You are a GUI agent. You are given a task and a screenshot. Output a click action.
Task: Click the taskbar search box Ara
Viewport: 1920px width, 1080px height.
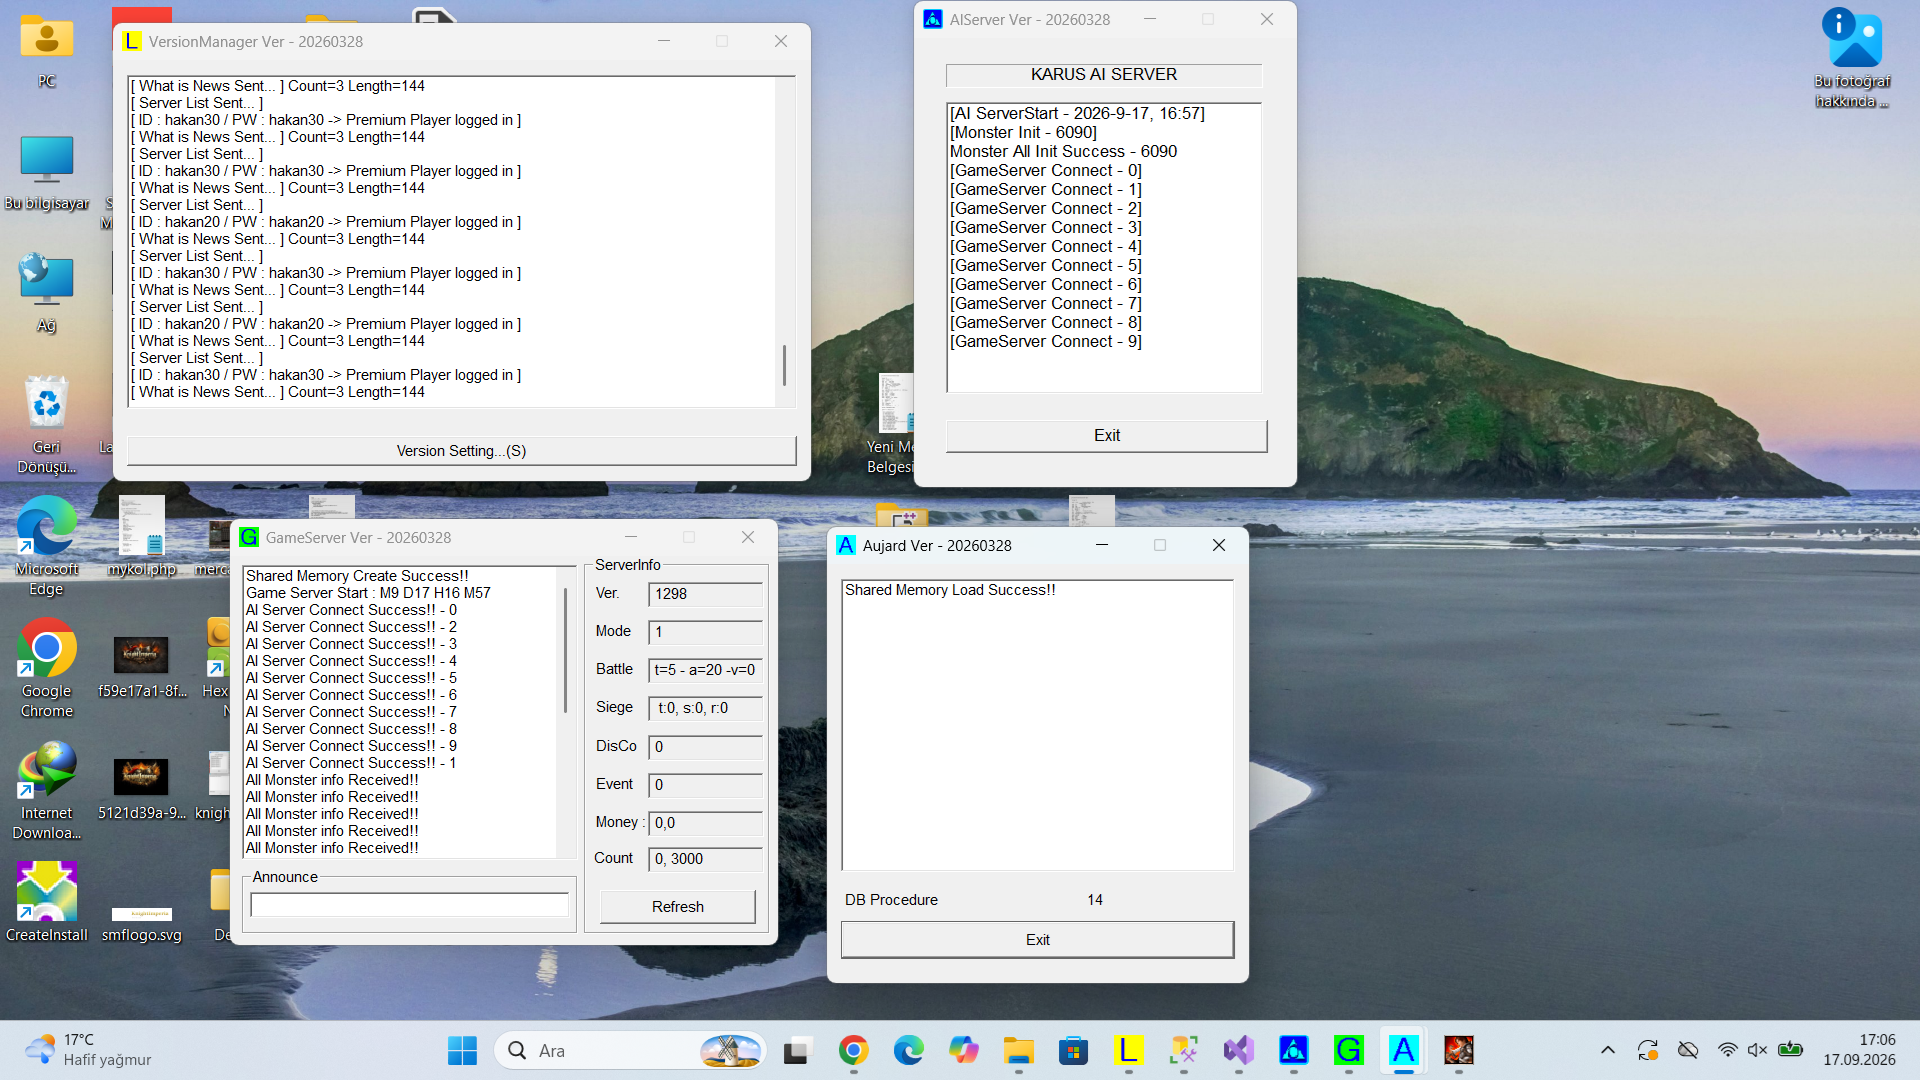click(630, 1050)
